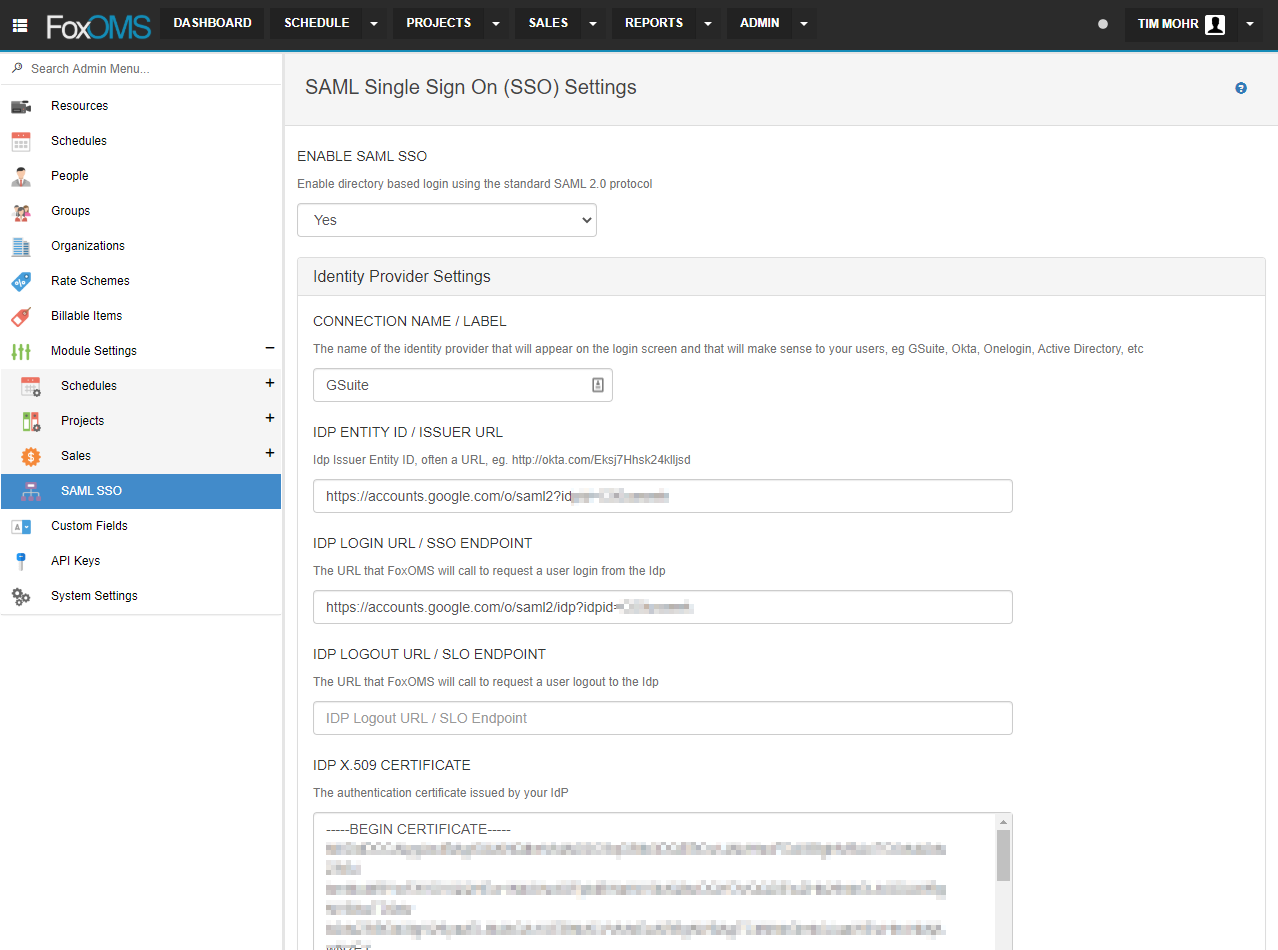
Task: Click the Groups sidebar icon
Action: click(x=22, y=210)
